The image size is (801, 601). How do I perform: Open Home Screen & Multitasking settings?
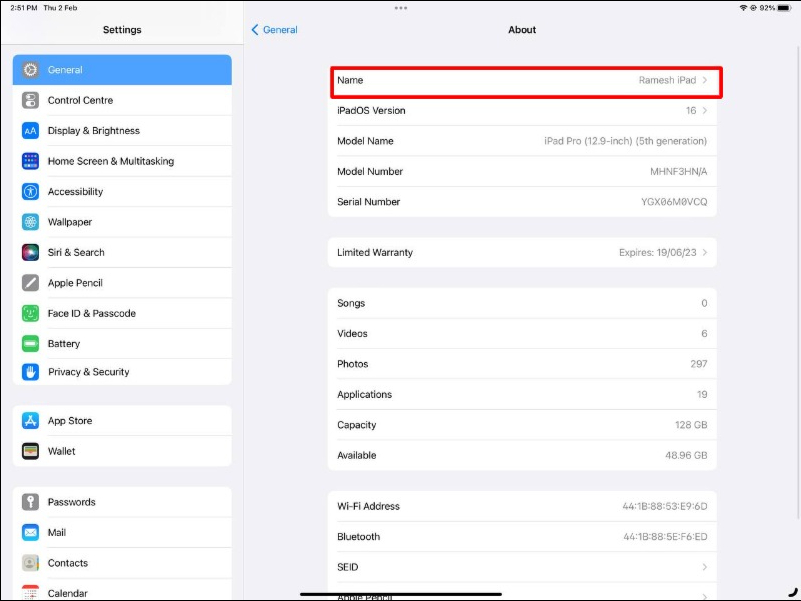[x=30, y=161]
